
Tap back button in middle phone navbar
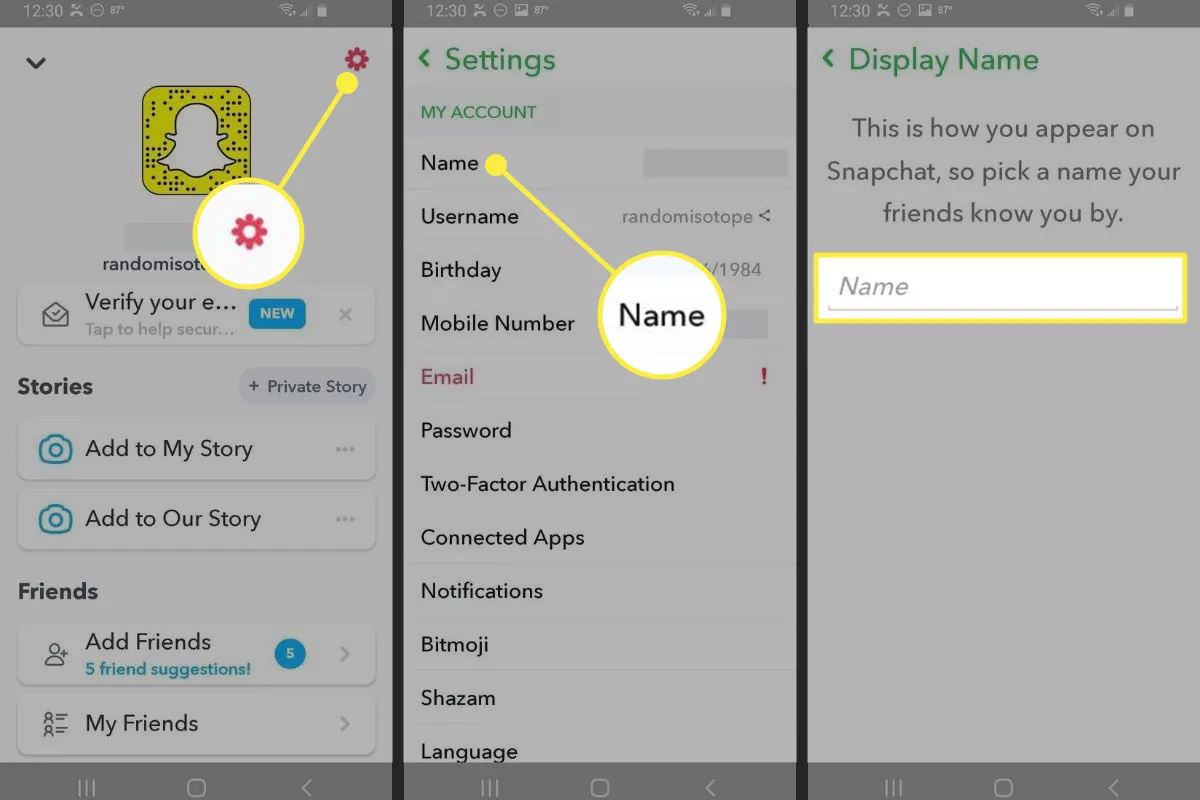(711, 787)
